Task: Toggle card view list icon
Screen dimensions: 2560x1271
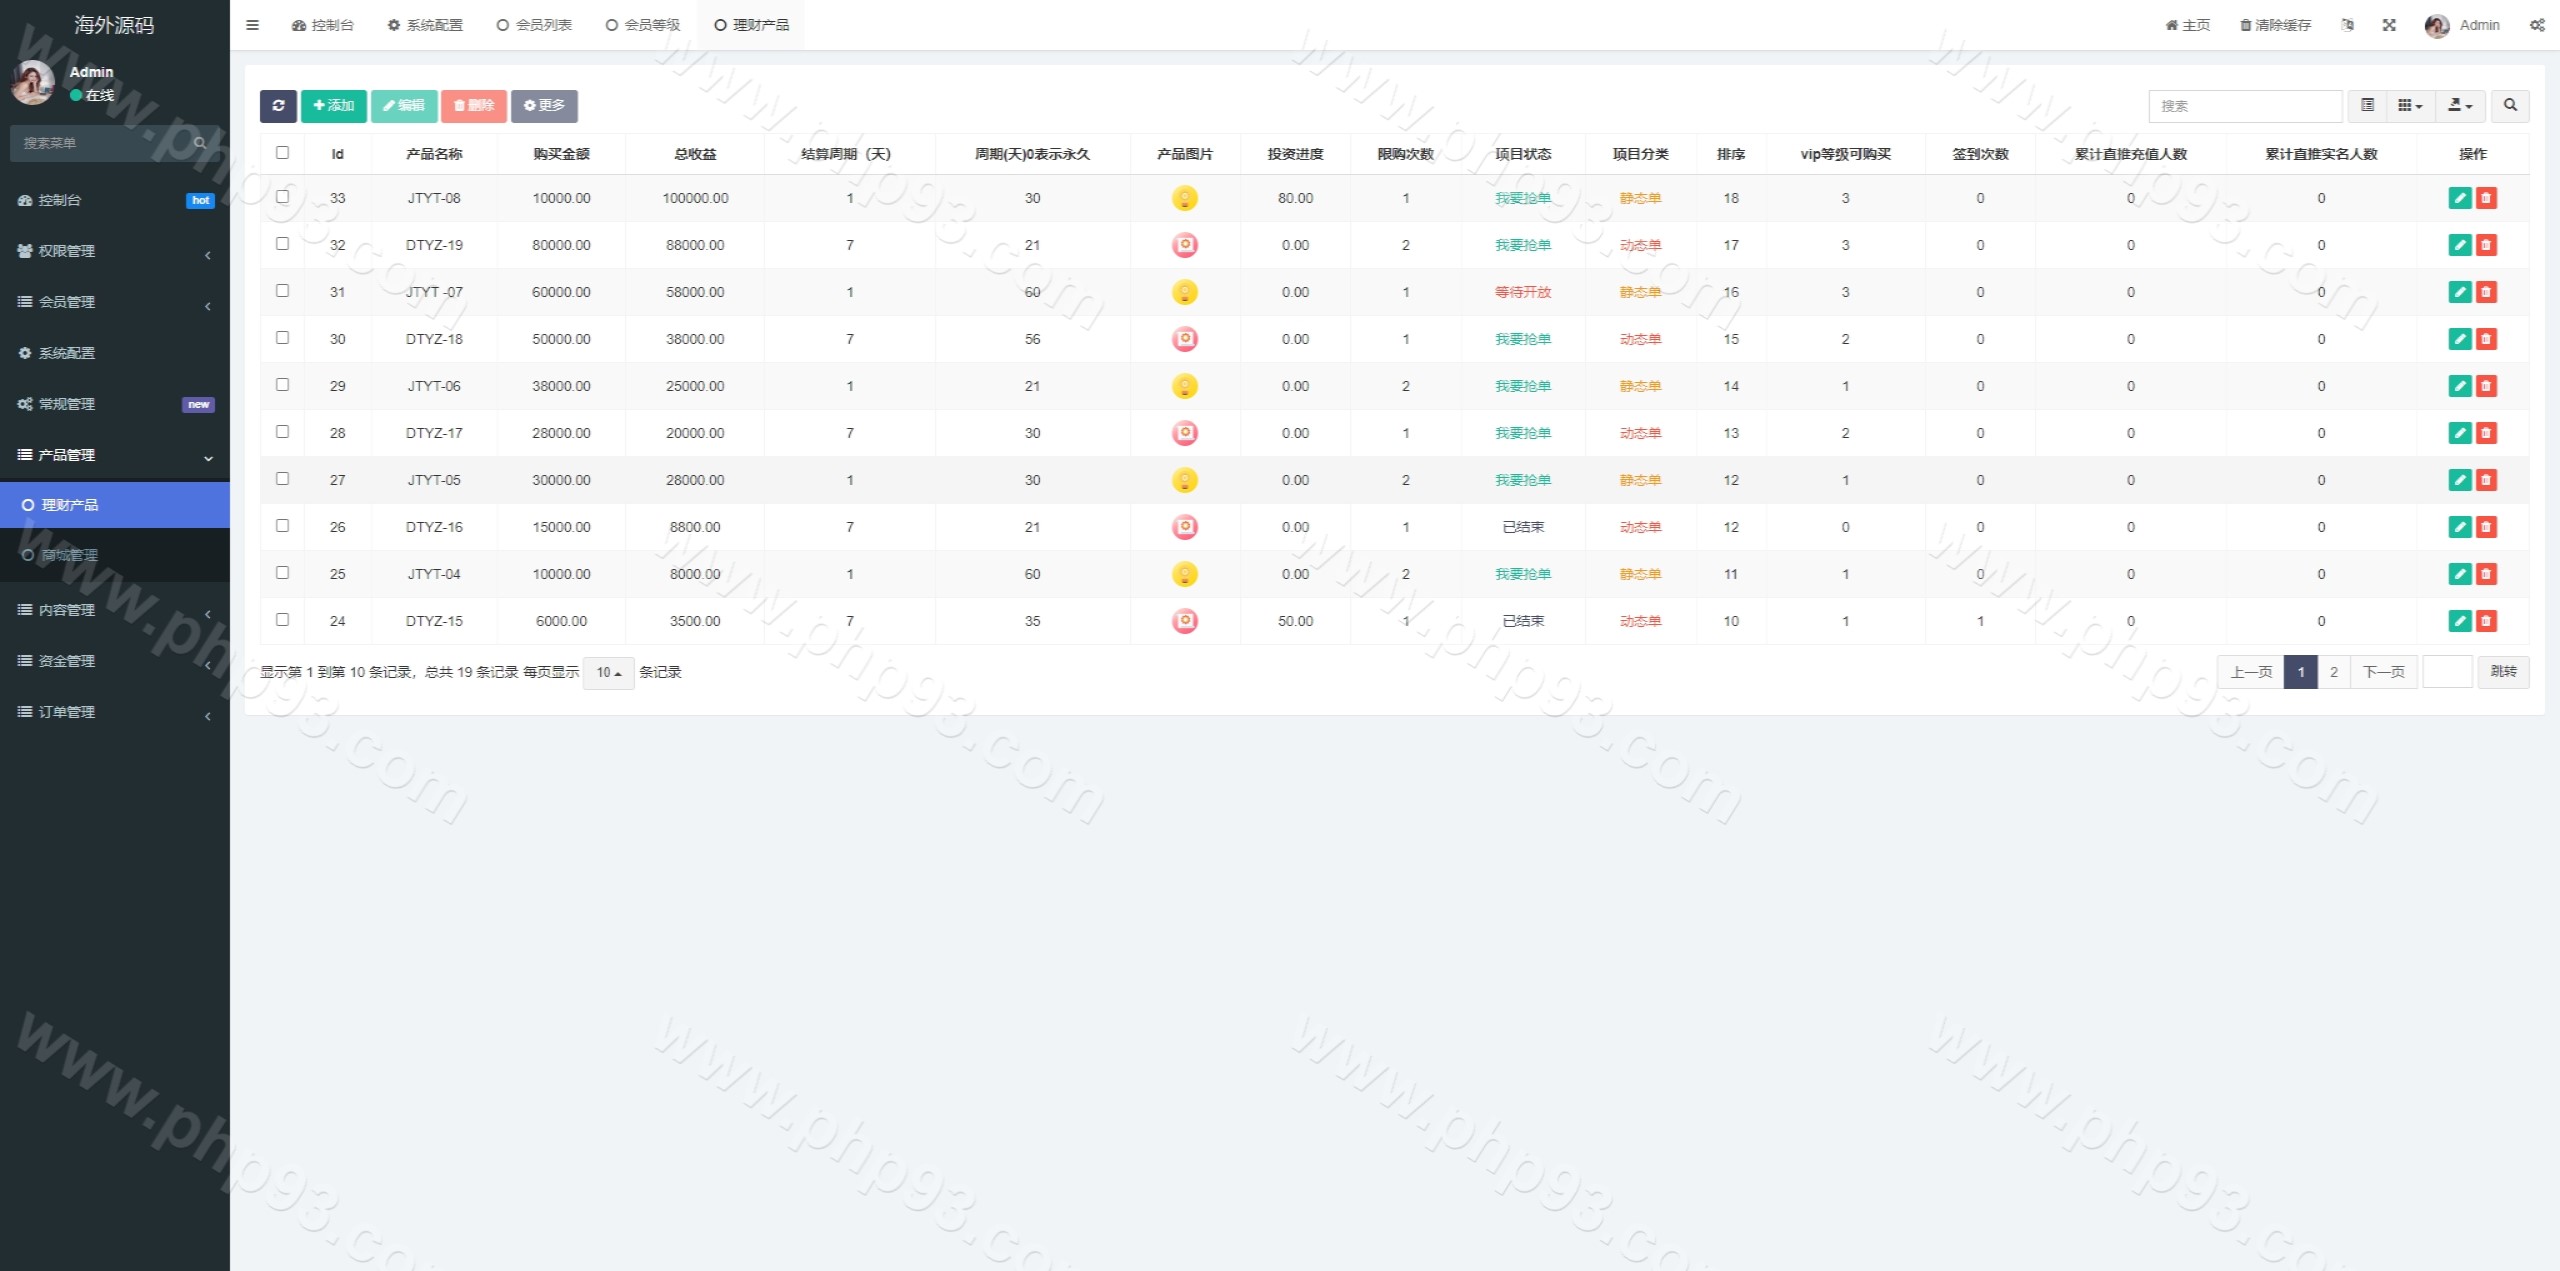Action: click(x=2367, y=106)
